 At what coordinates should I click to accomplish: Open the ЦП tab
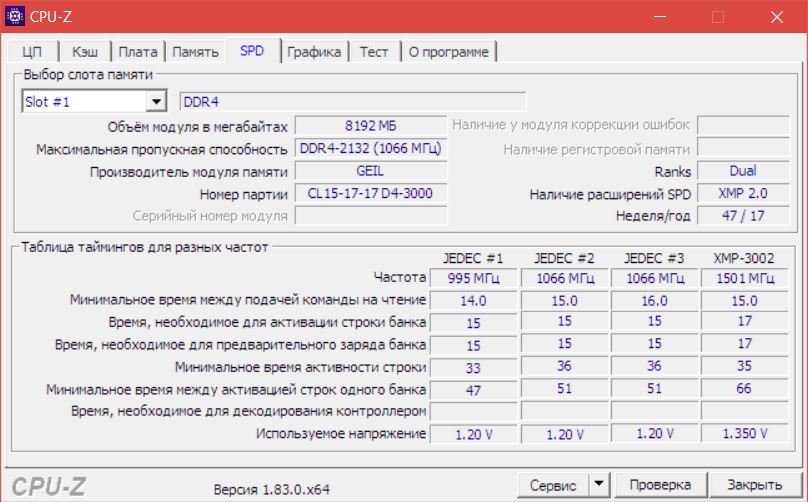(32, 52)
